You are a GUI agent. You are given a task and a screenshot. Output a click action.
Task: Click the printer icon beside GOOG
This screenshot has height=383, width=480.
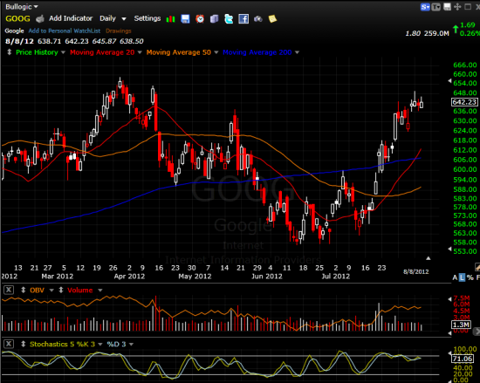click(x=40, y=19)
